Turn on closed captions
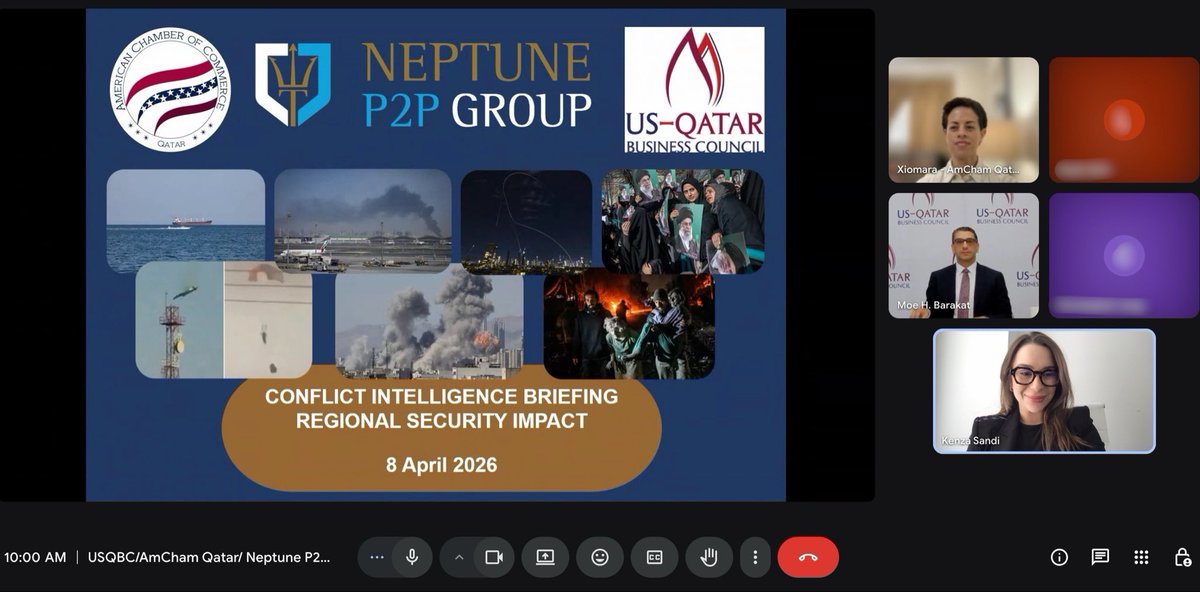This screenshot has width=1200, height=592. point(655,557)
